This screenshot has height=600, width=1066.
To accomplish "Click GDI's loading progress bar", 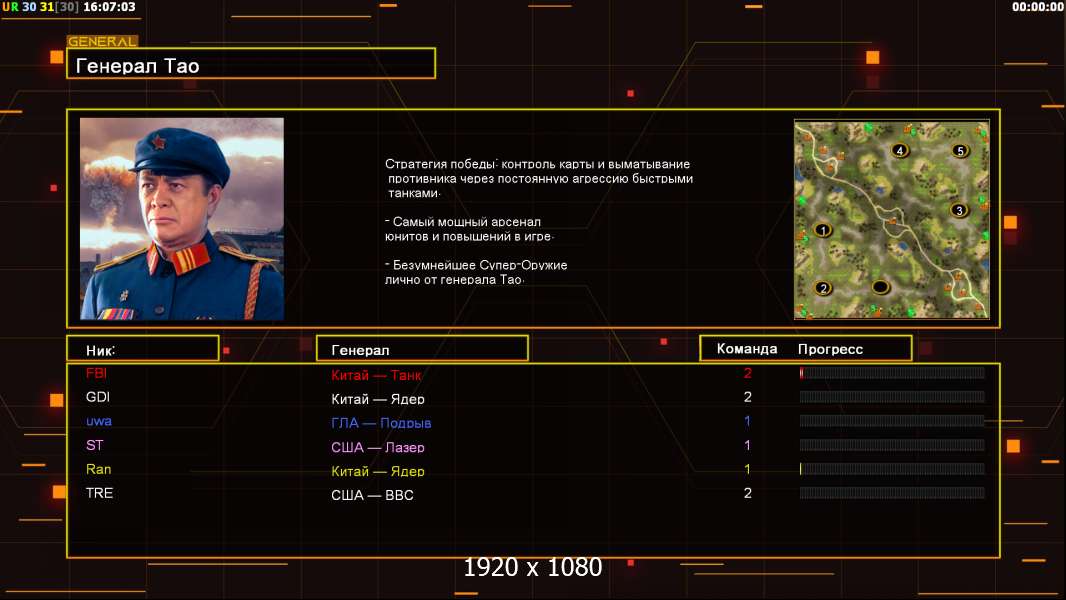I will pos(892,397).
